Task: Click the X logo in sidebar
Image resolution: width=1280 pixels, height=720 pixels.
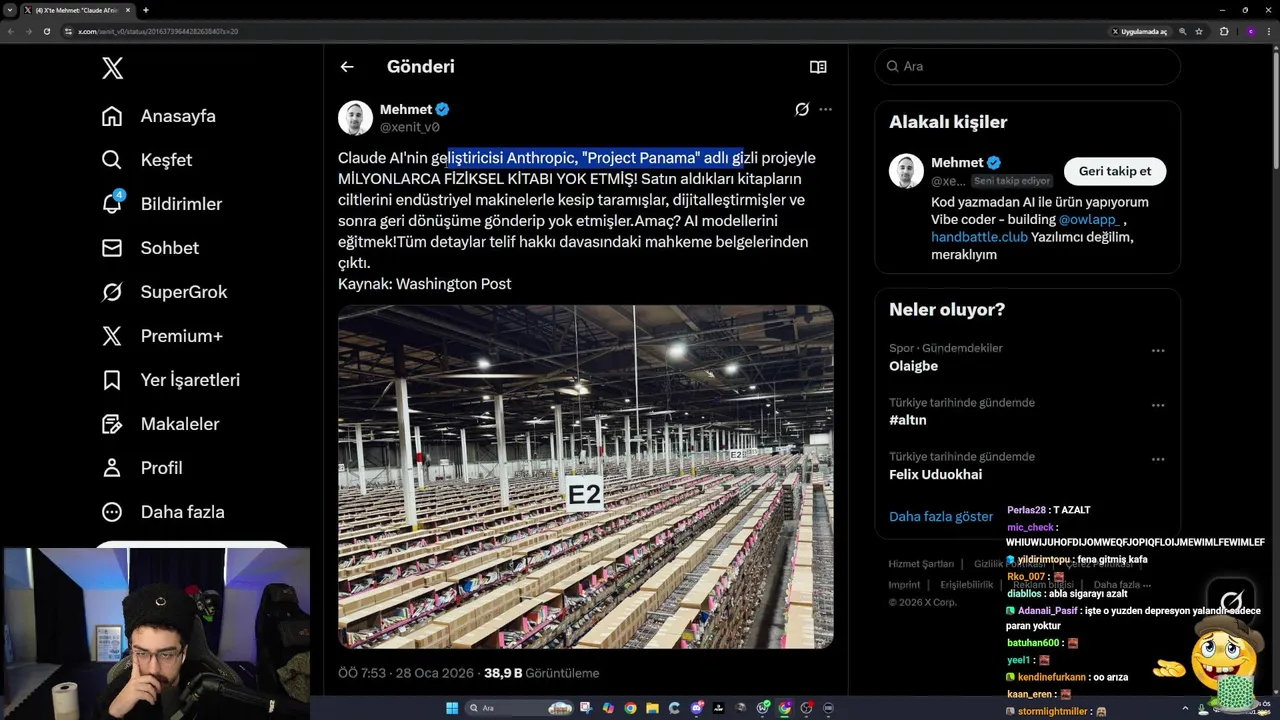Action: (112, 68)
